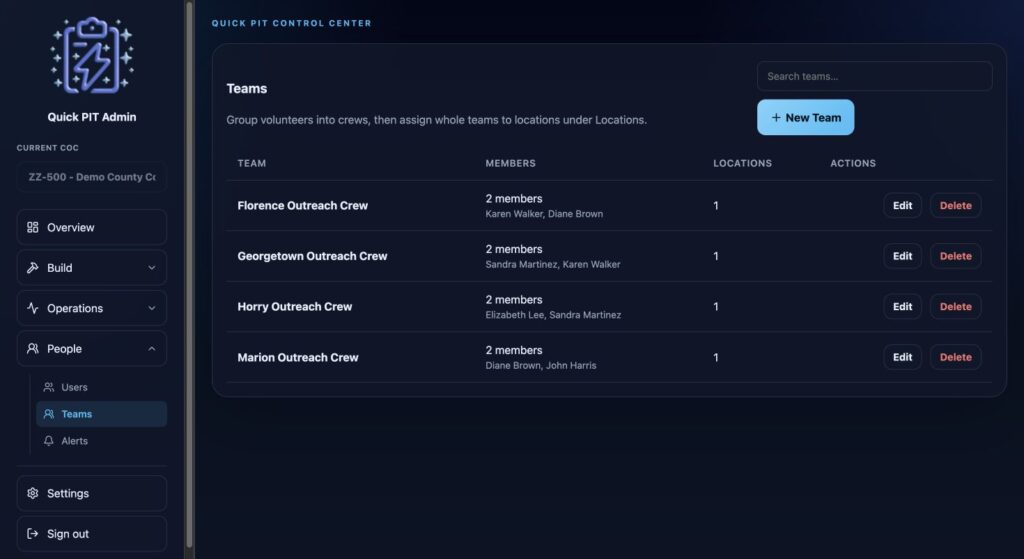Image resolution: width=1024 pixels, height=559 pixels.
Task: Click the Sign out arrow icon
Action: (33, 534)
